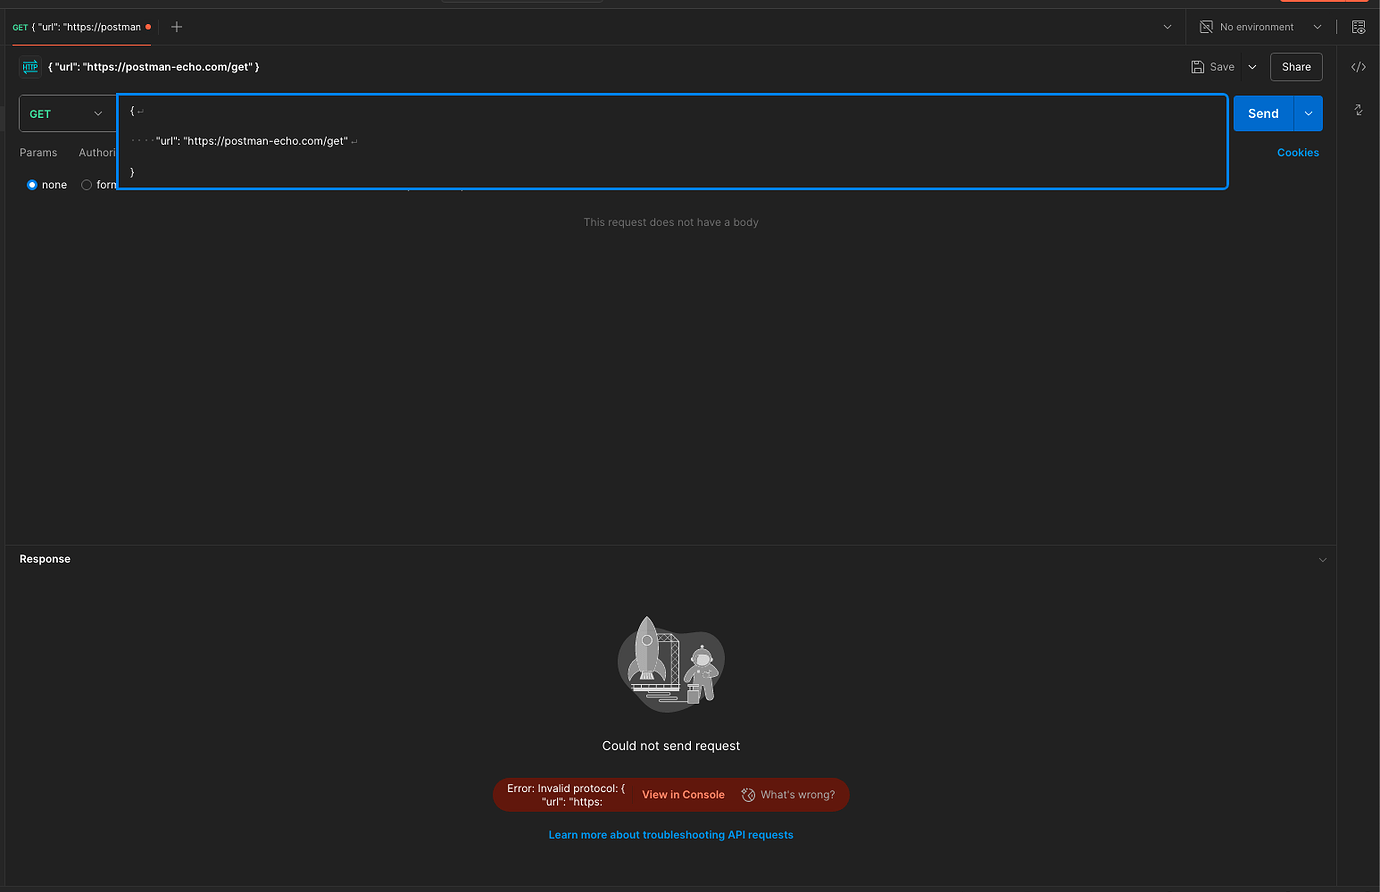Viewport: 1380px width, 892px height.
Task: Collapse the Response section chevron
Action: click(x=1322, y=559)
